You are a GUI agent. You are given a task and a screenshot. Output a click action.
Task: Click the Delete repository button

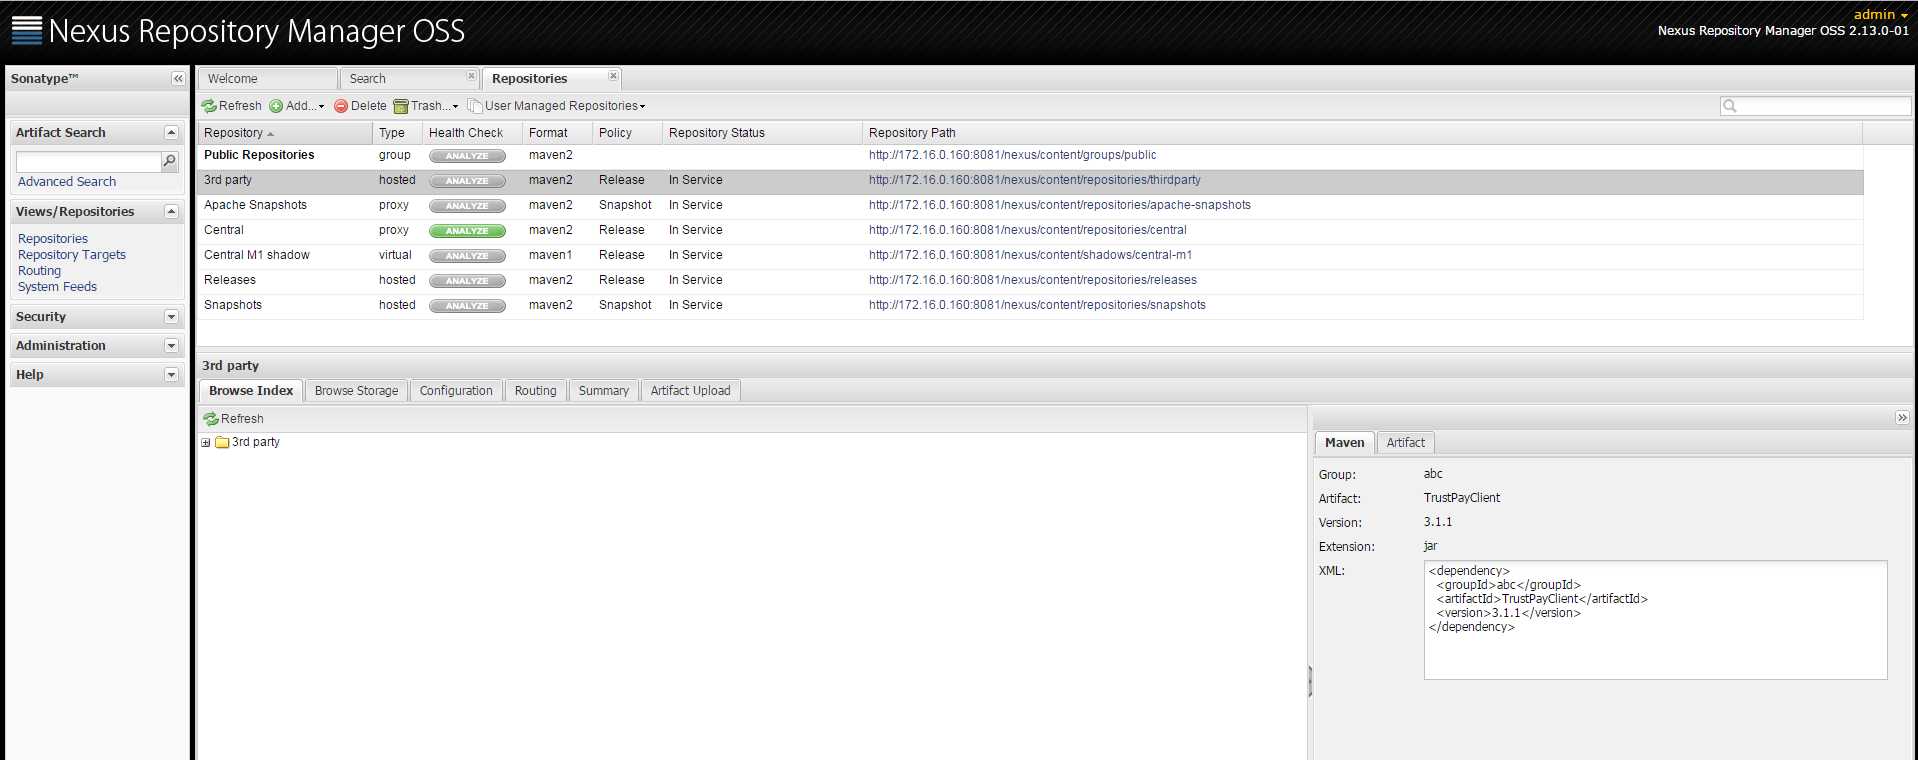point(360,106)
